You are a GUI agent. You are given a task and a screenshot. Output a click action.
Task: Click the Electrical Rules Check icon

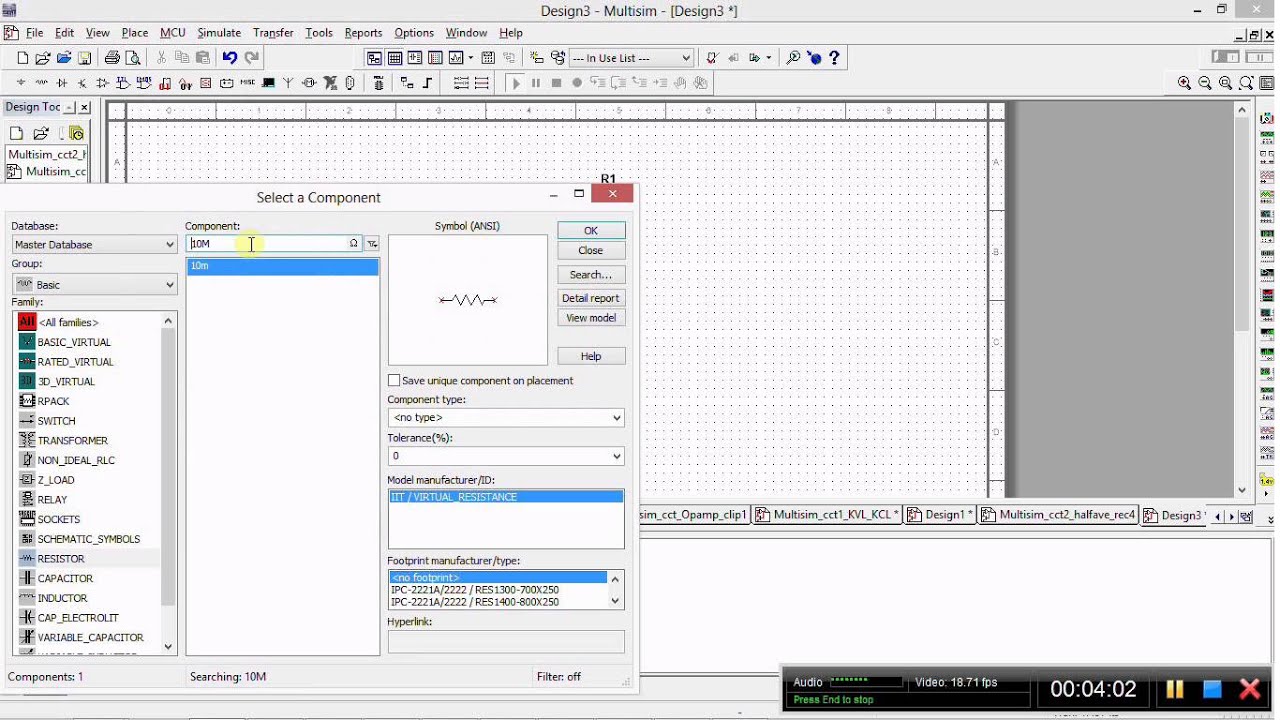point(711,58)
